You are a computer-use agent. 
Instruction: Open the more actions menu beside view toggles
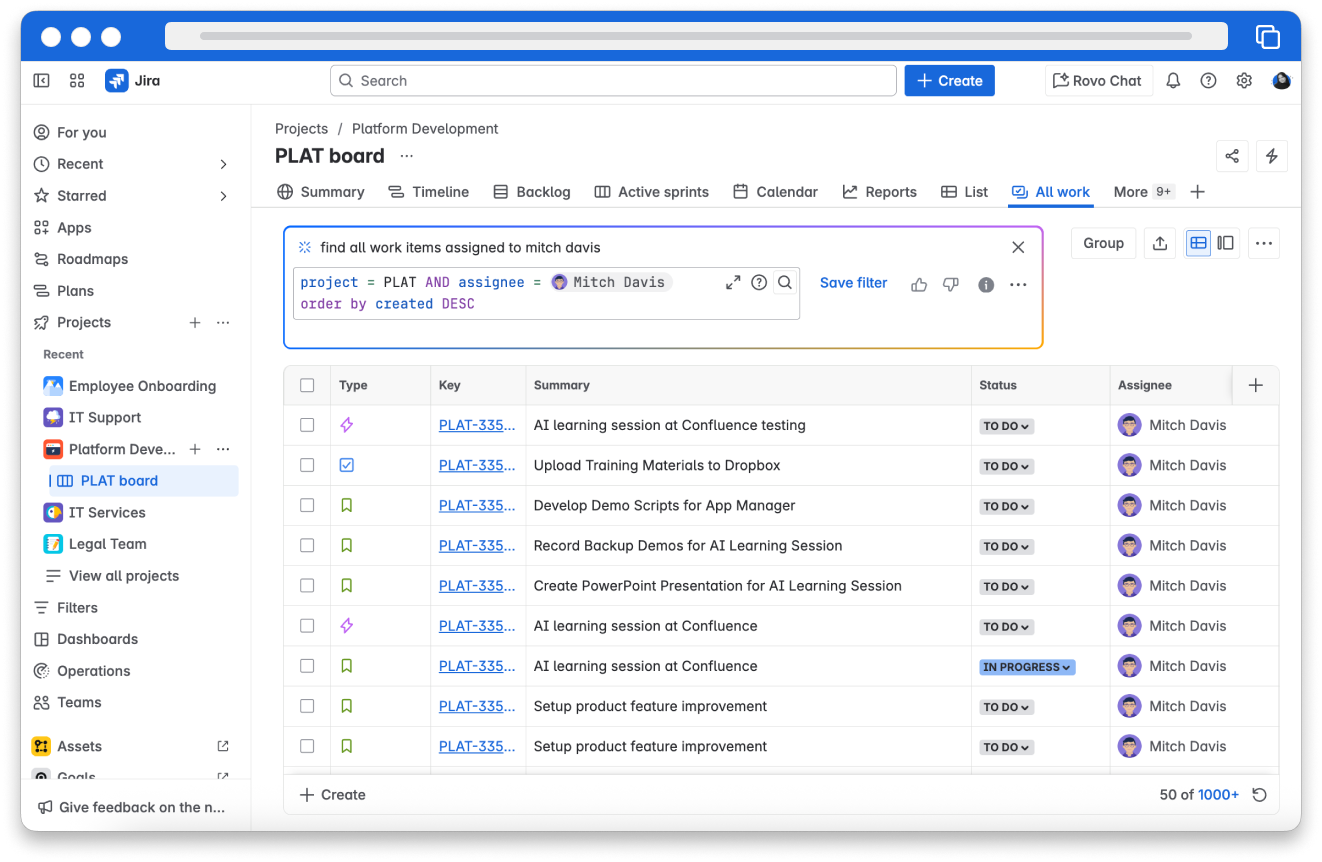(x=1264, y=243)
